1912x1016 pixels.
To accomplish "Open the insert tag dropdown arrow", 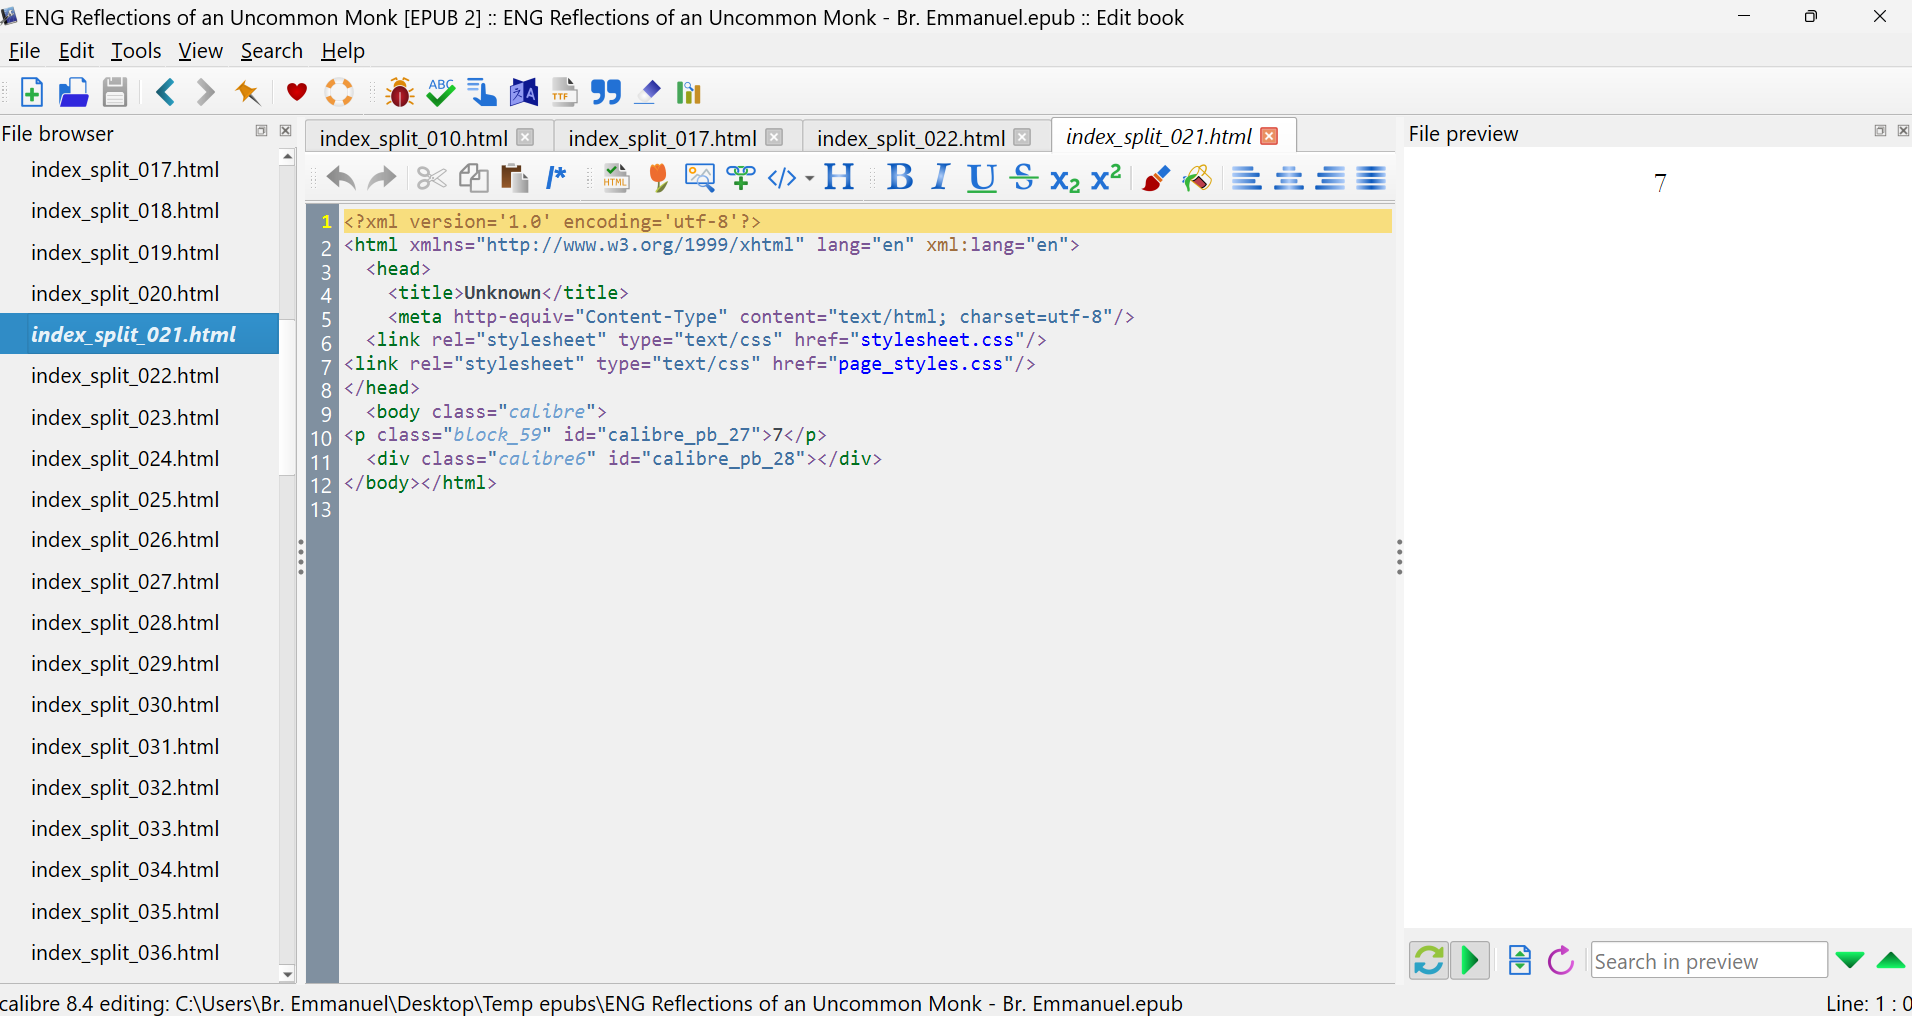I will point(809,179).
